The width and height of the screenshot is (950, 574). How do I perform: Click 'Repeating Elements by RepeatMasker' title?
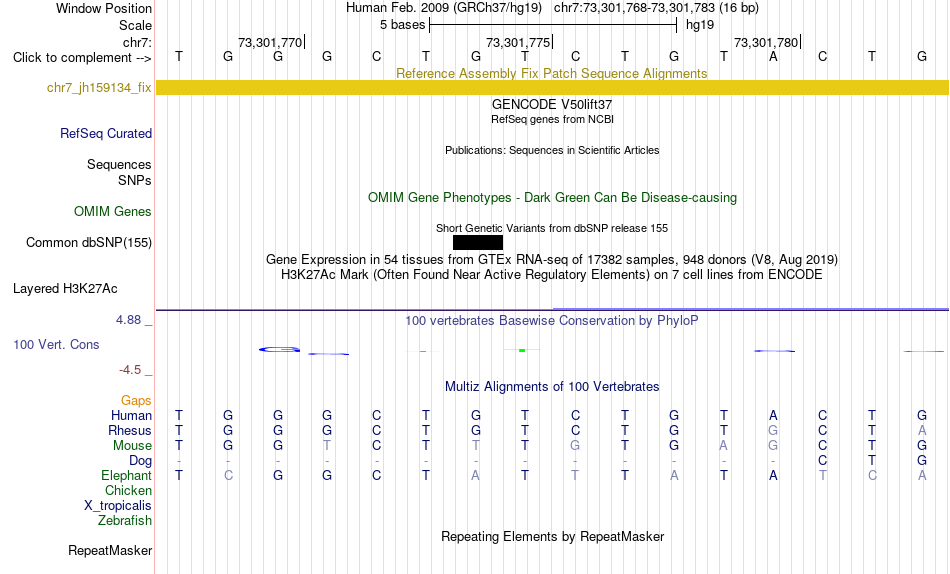tap(553, 536)
